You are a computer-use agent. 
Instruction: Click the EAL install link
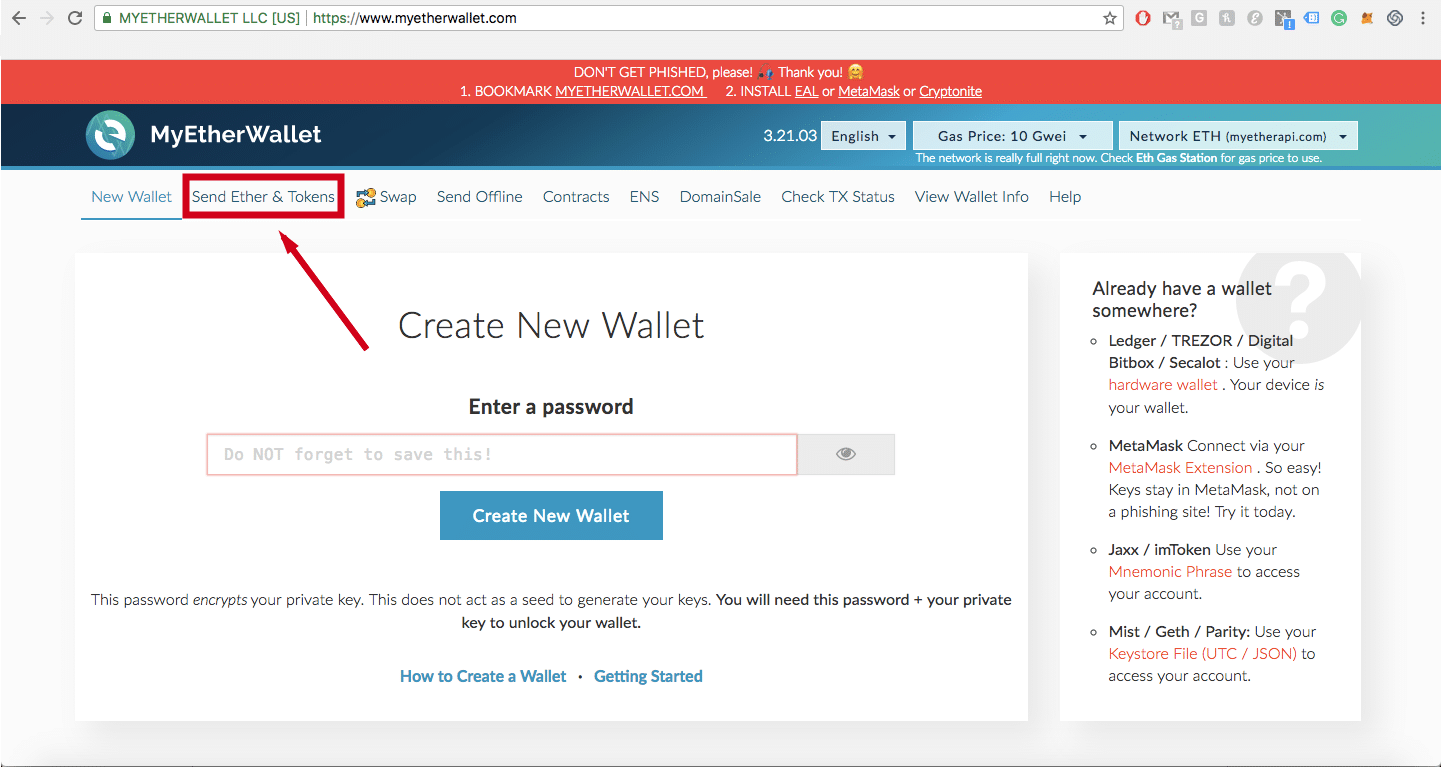806,91
